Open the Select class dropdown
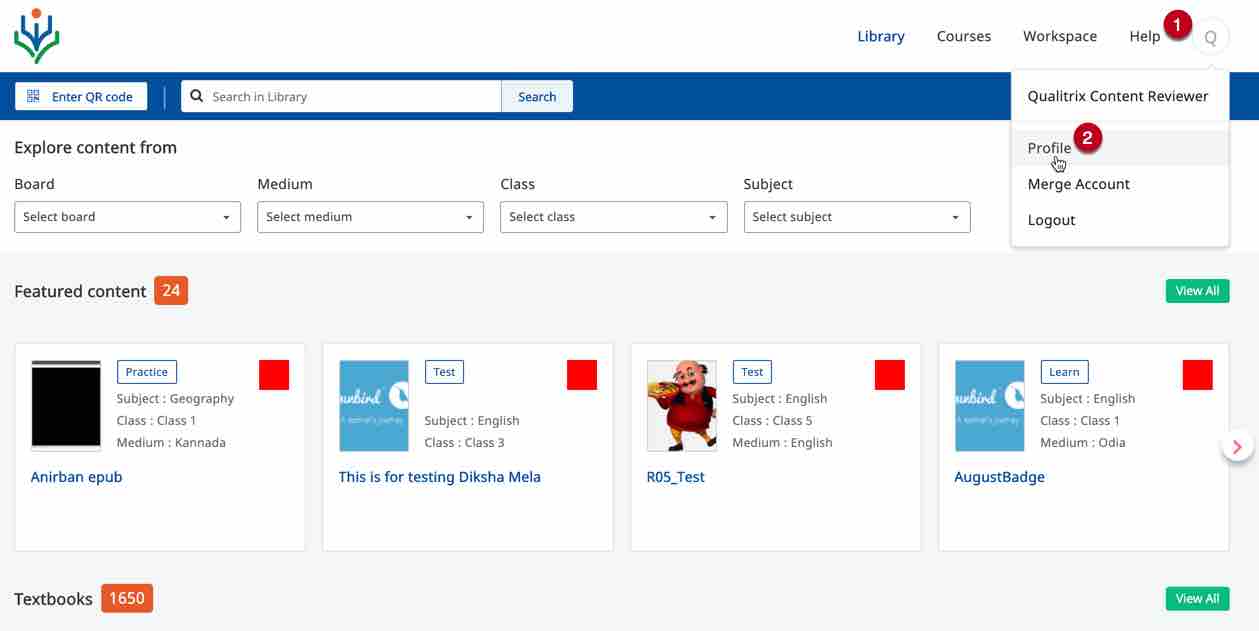The image size is (1259, 631). [x=613, y=217]
